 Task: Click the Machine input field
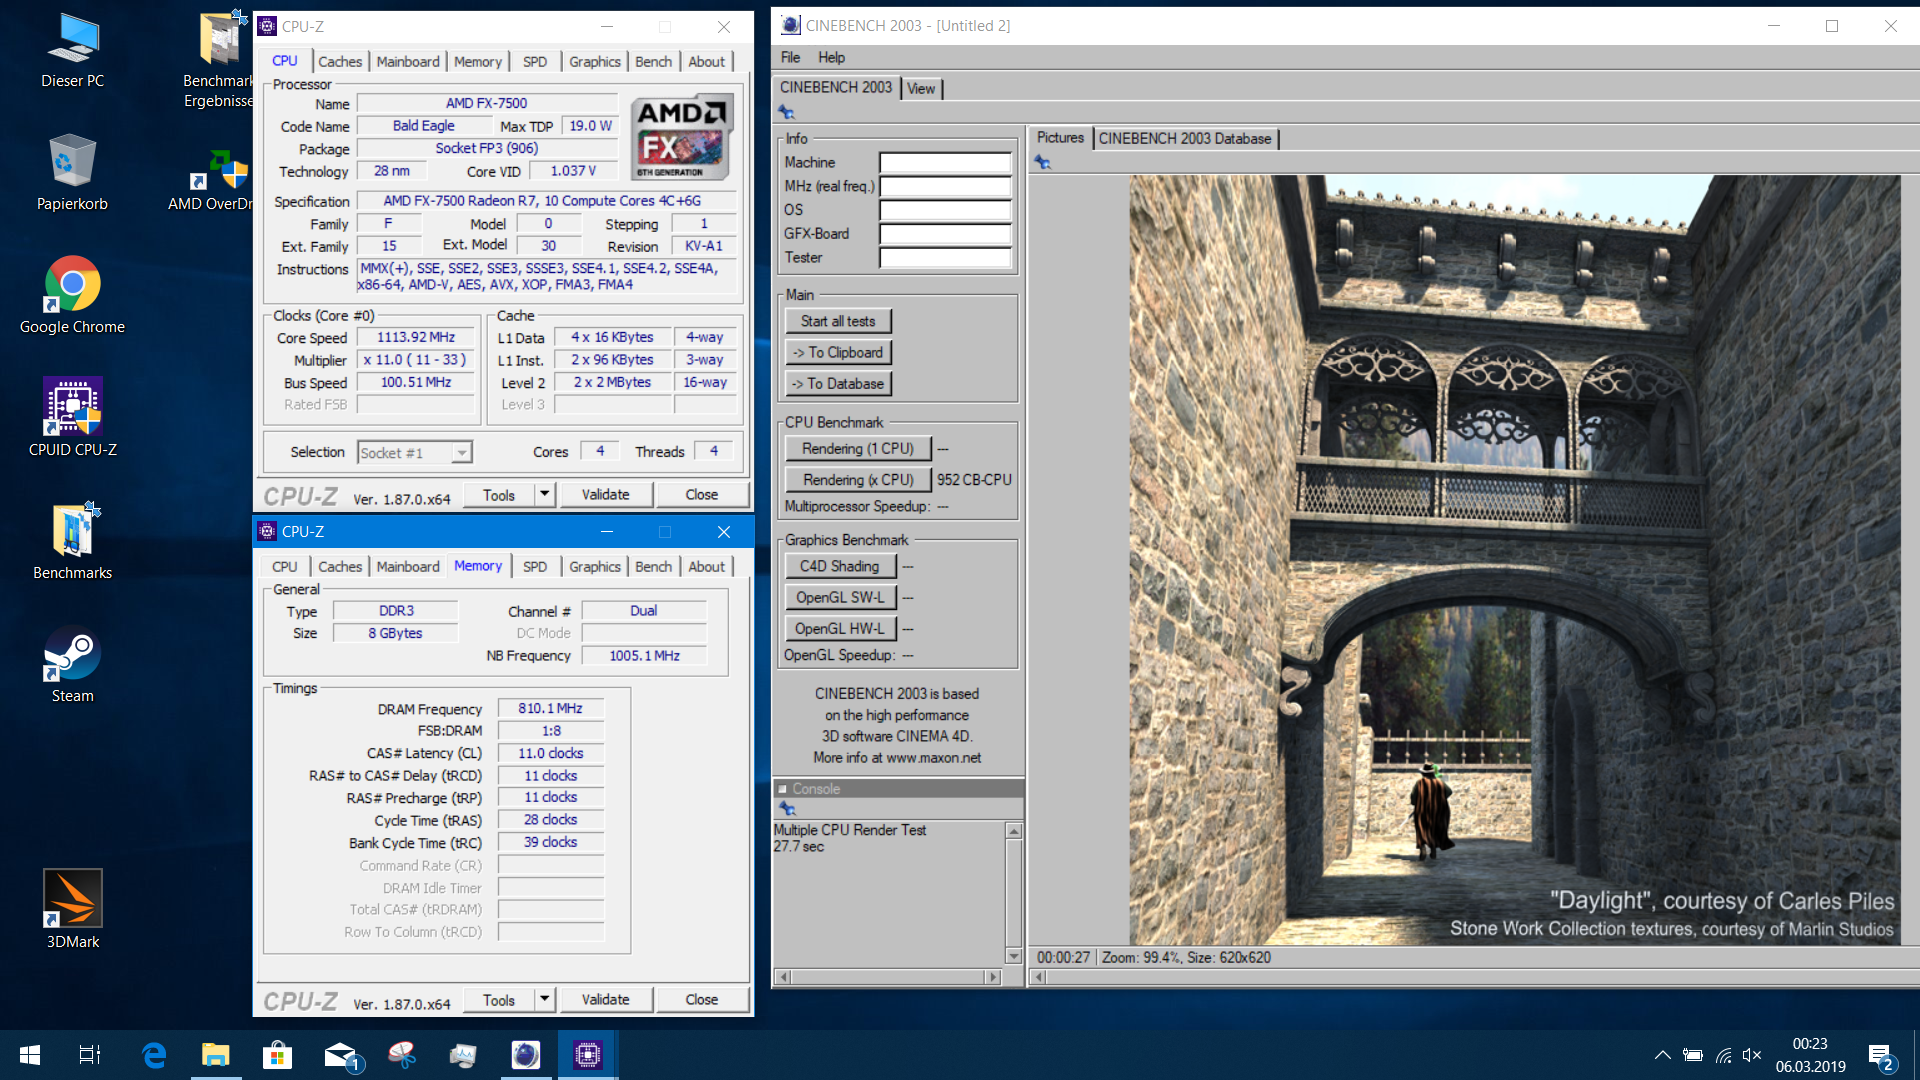pyautogui.click(x=945, y=162)
